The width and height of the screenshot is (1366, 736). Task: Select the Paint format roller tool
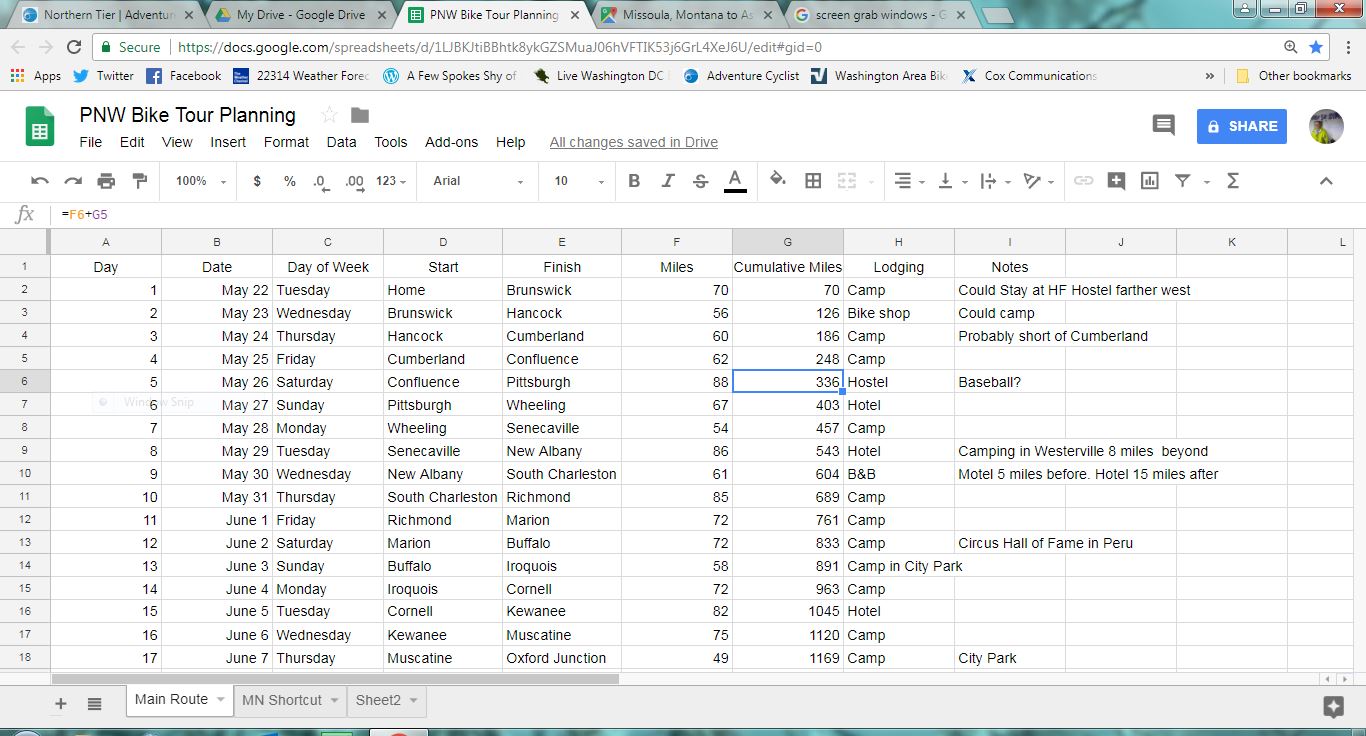point(139,181)
